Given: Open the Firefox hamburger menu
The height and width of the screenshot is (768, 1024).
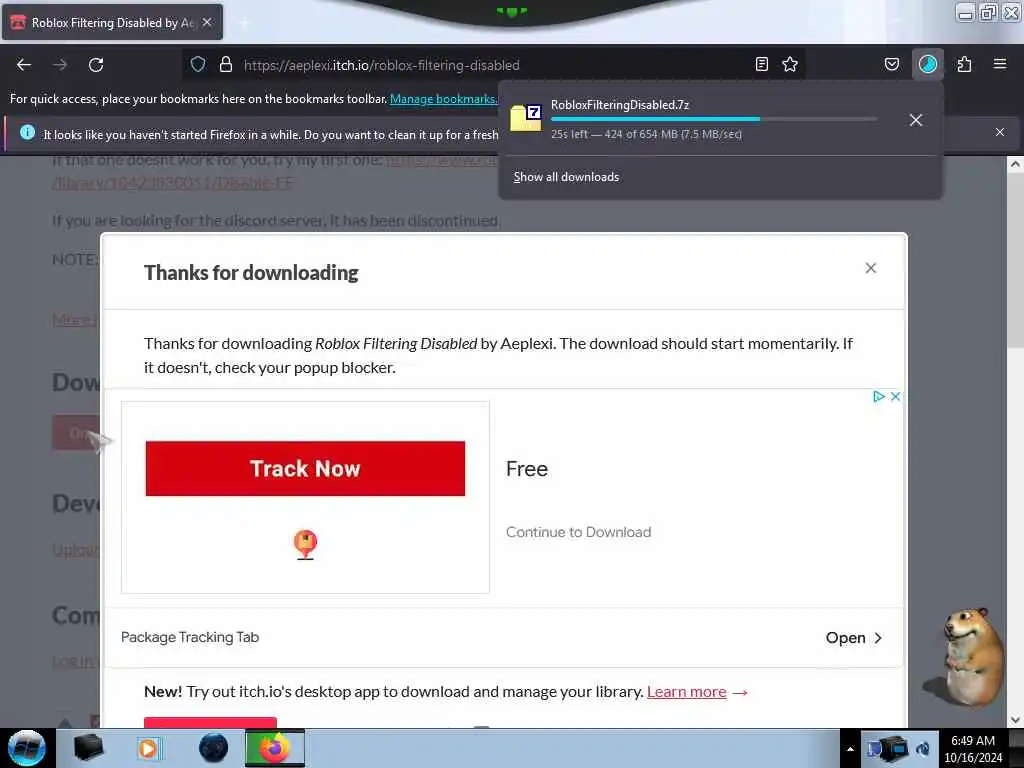Looking at the screenshot, I should pos(1000,64).
